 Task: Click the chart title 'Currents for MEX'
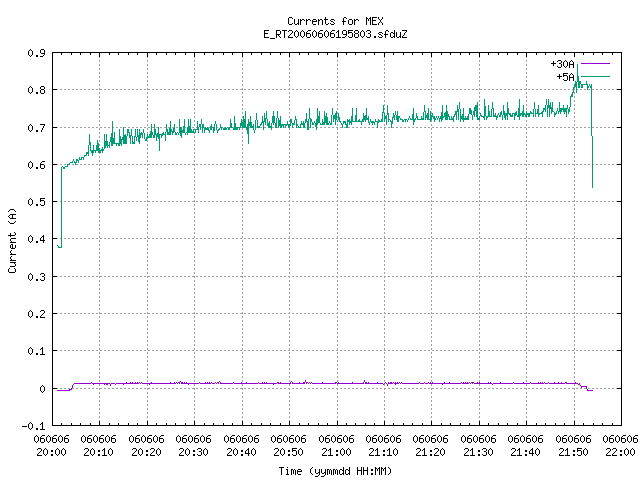[x=335, y=21]
